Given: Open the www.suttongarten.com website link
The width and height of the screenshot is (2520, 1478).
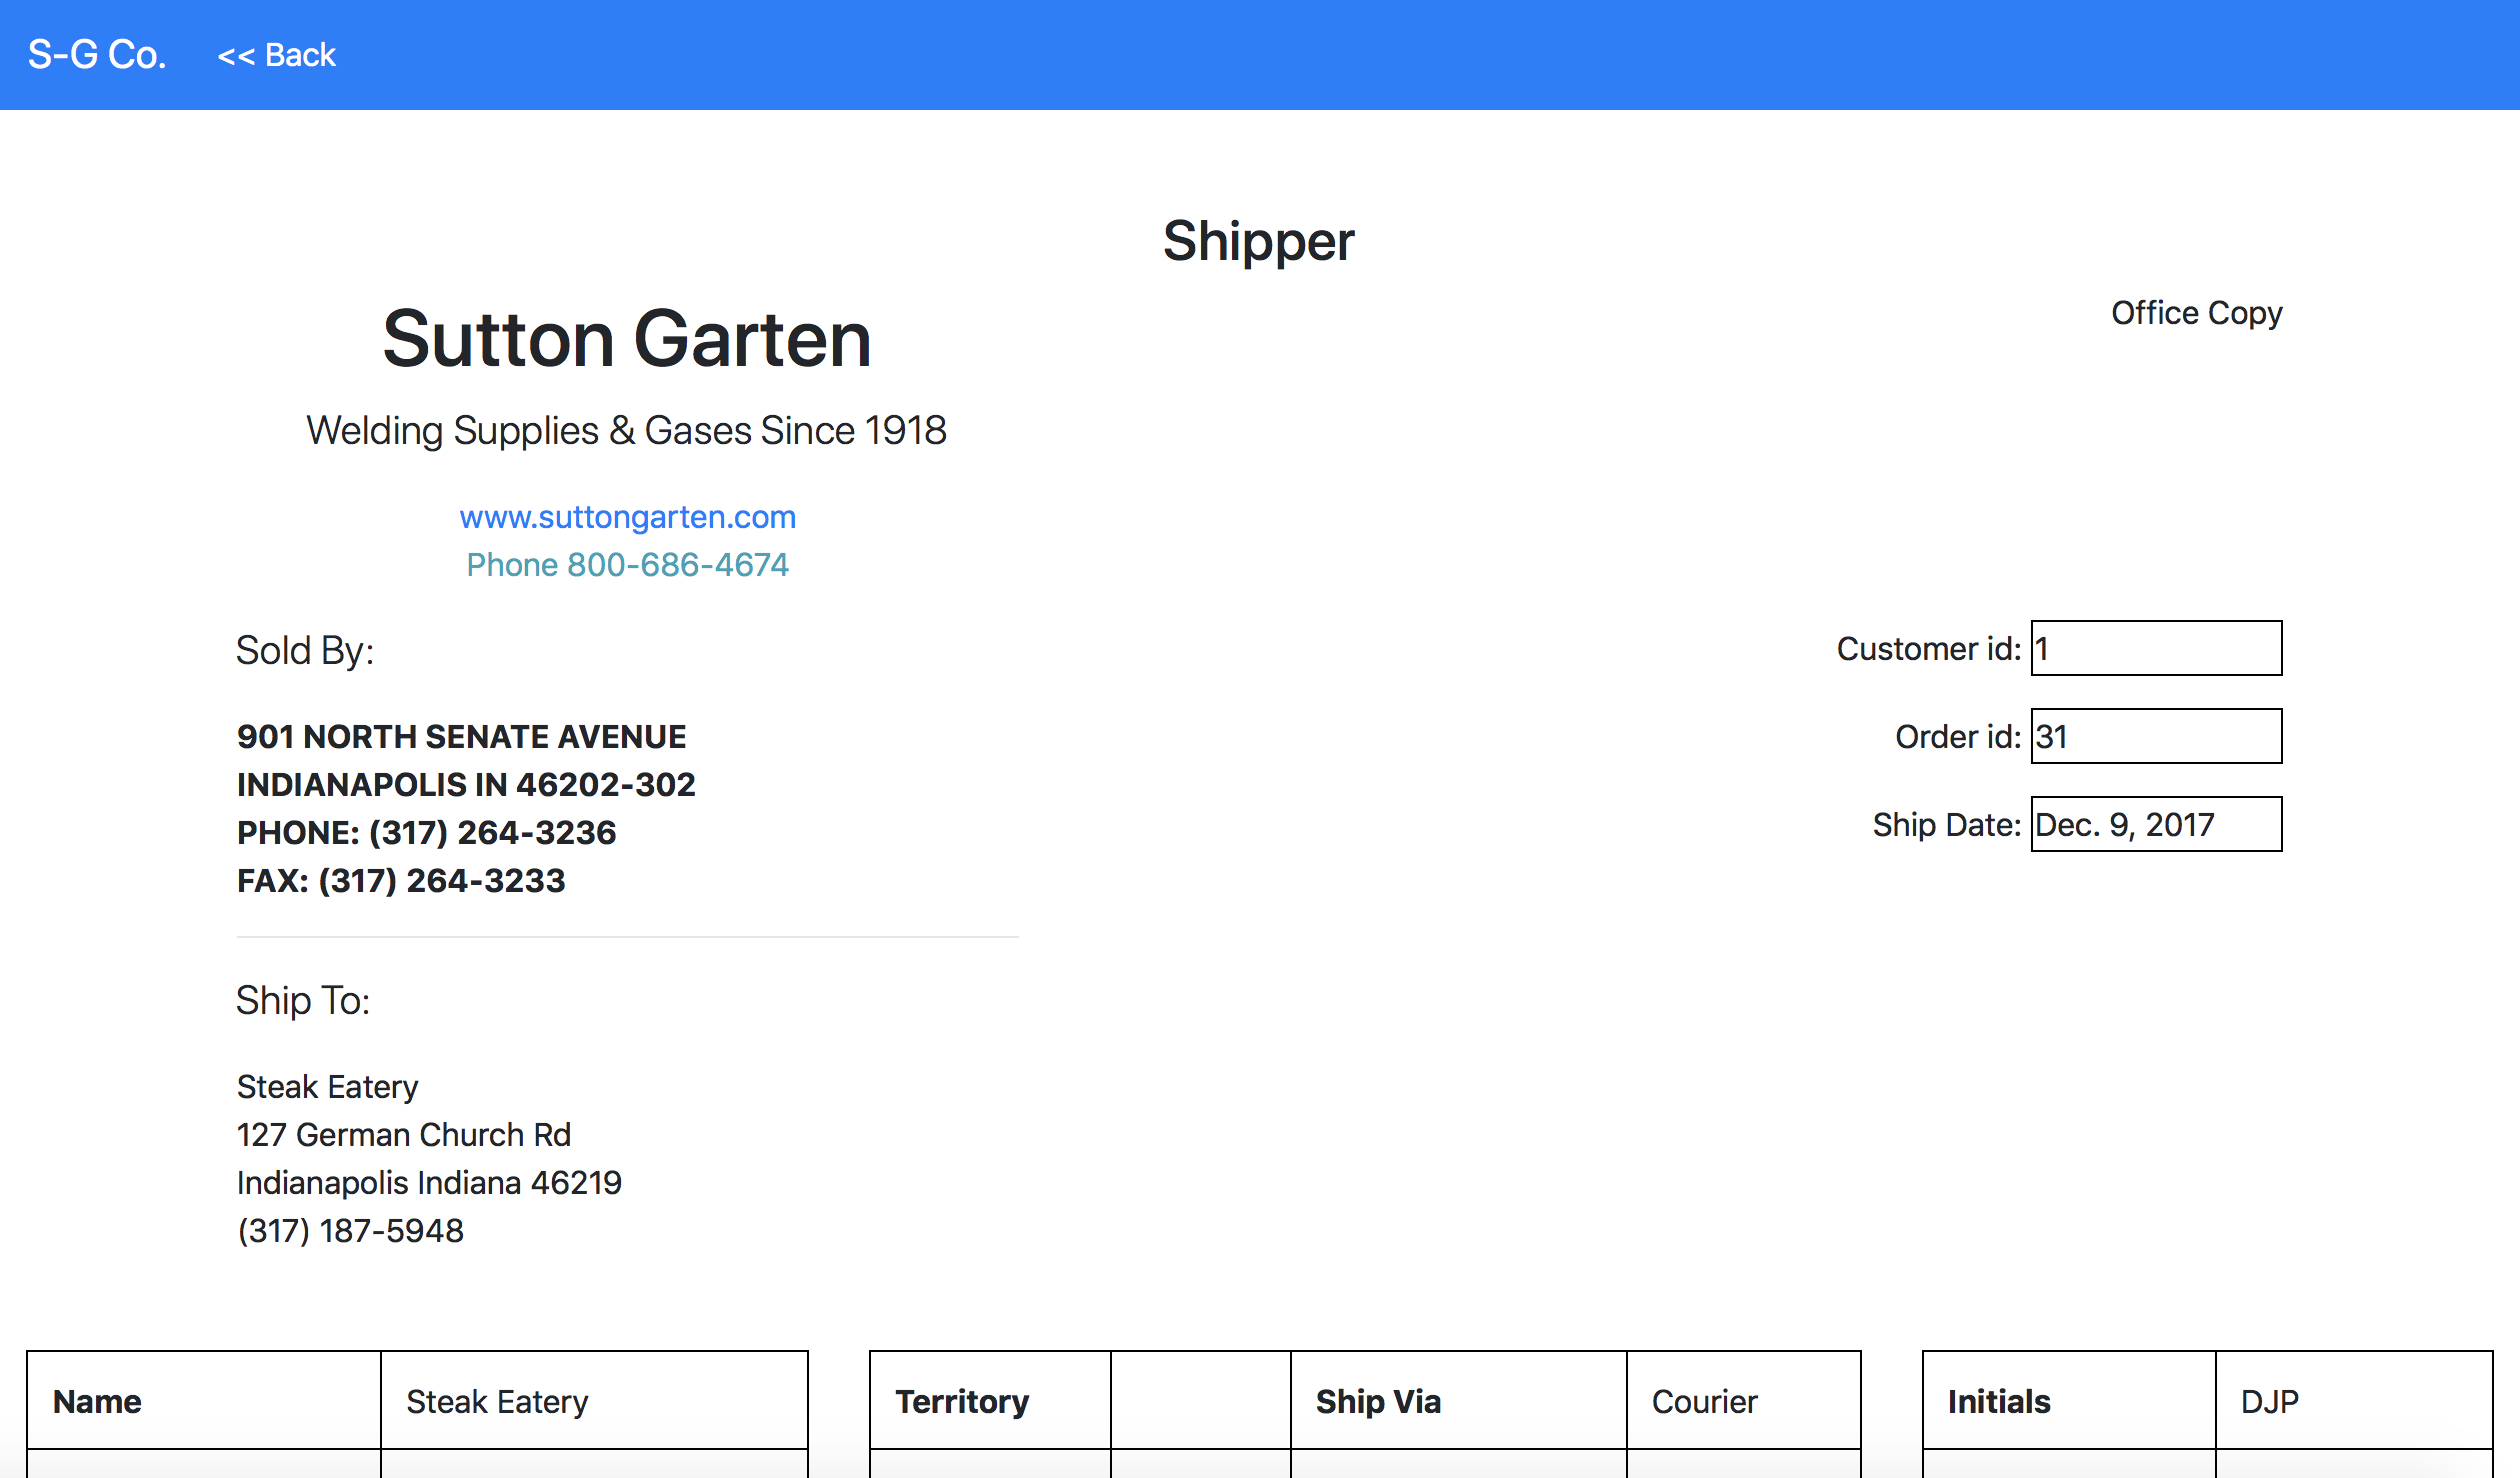Looking at the screenshot, I should click(627, 517).
